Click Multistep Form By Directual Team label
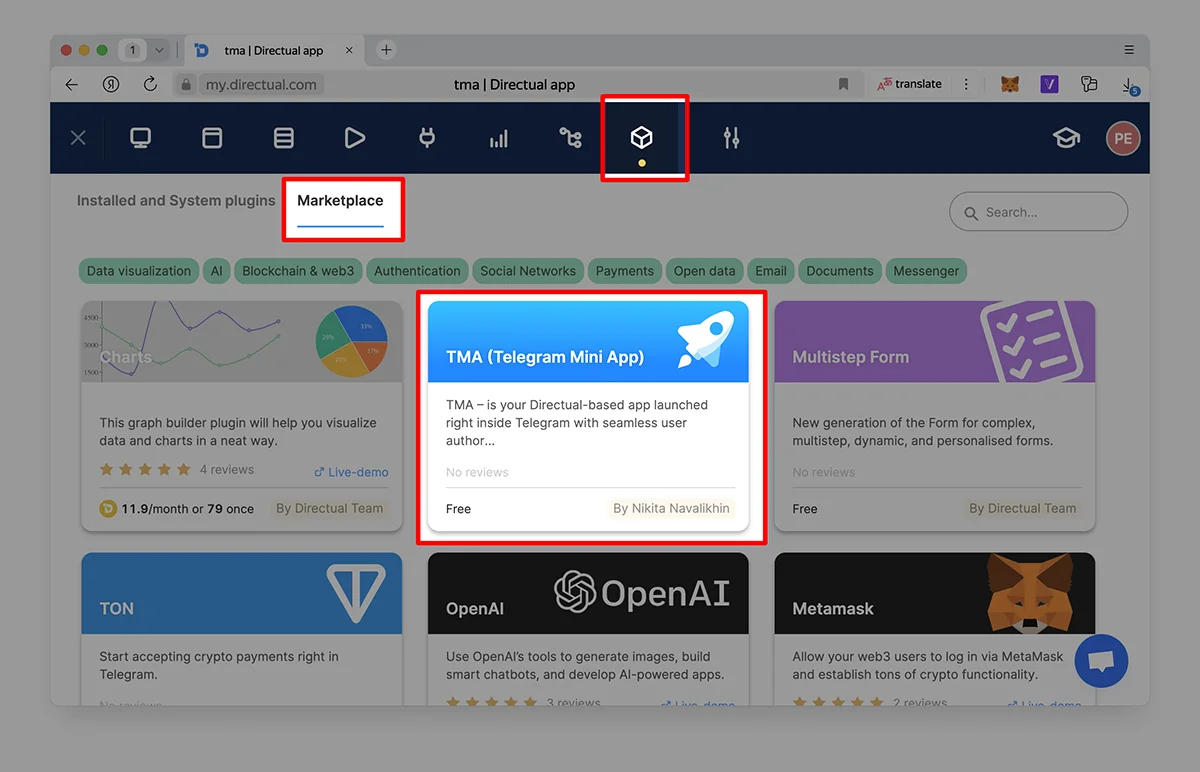Viewport: 1200px width, 772px height. coord(1022,508)
